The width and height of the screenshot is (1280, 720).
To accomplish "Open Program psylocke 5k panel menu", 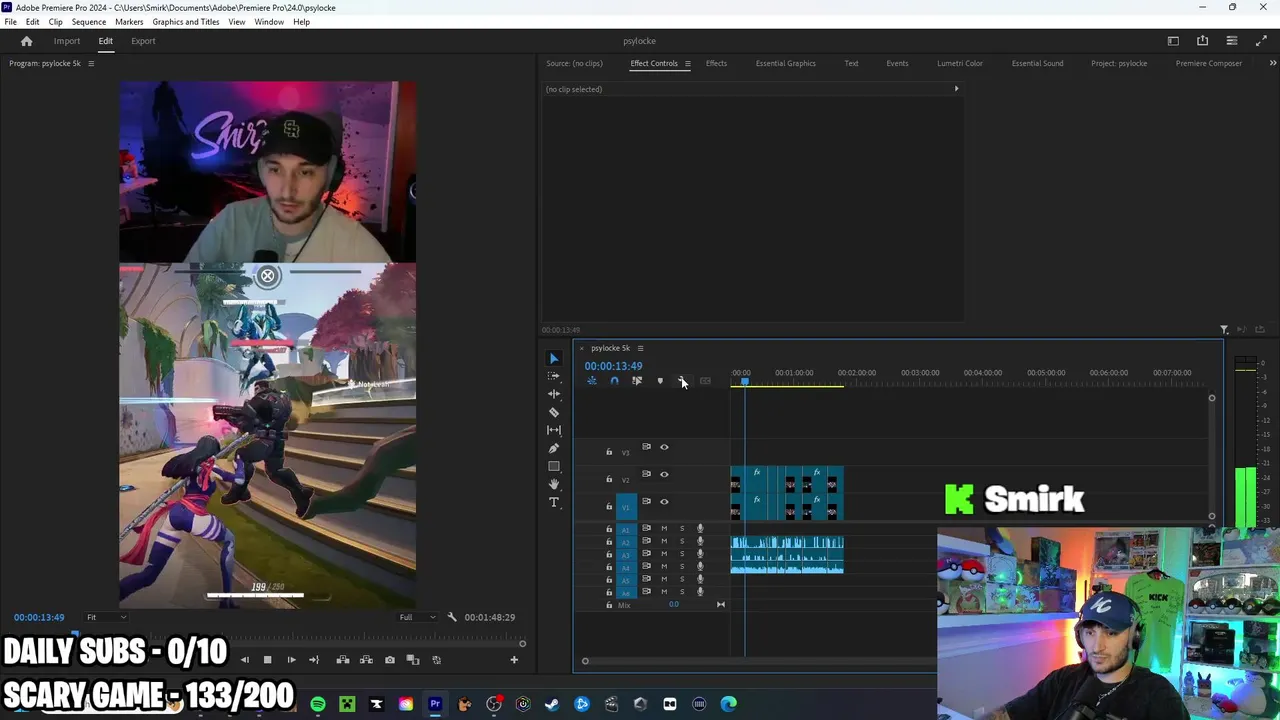I will 91,63.
